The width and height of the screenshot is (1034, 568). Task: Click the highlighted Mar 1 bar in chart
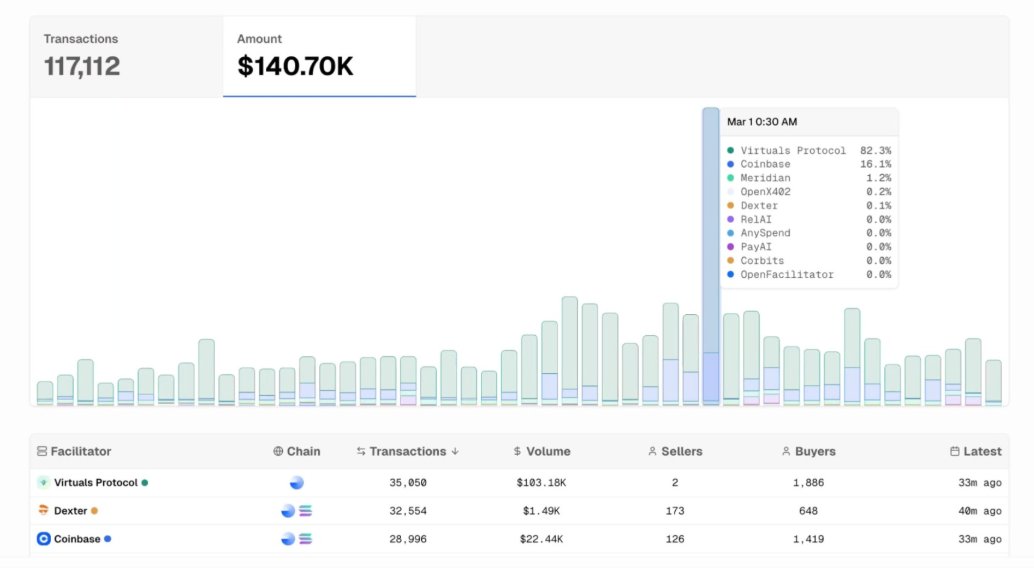710,300
